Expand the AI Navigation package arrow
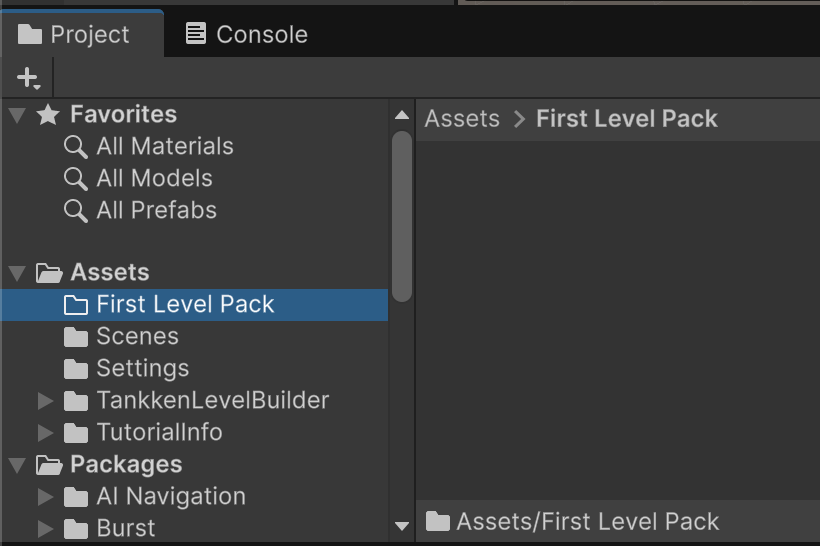This screenshot has height=546, width=820. coord(45,496)
